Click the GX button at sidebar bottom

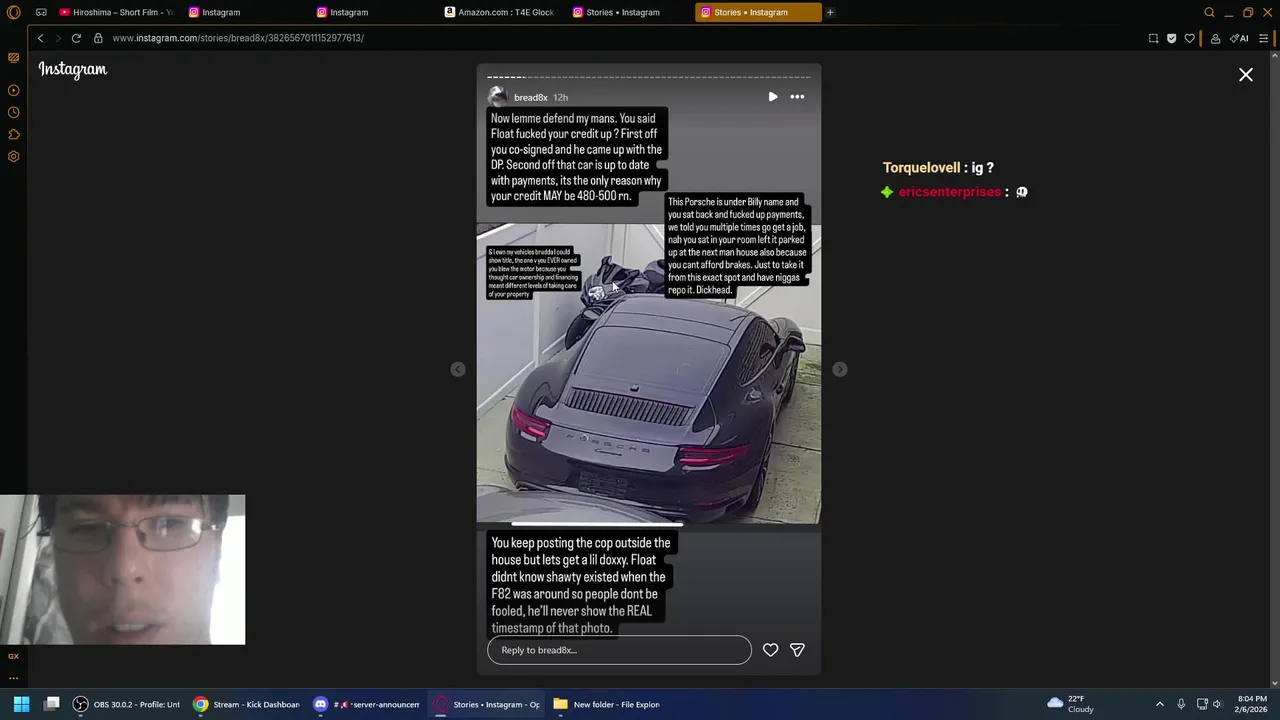coord(13,656)
